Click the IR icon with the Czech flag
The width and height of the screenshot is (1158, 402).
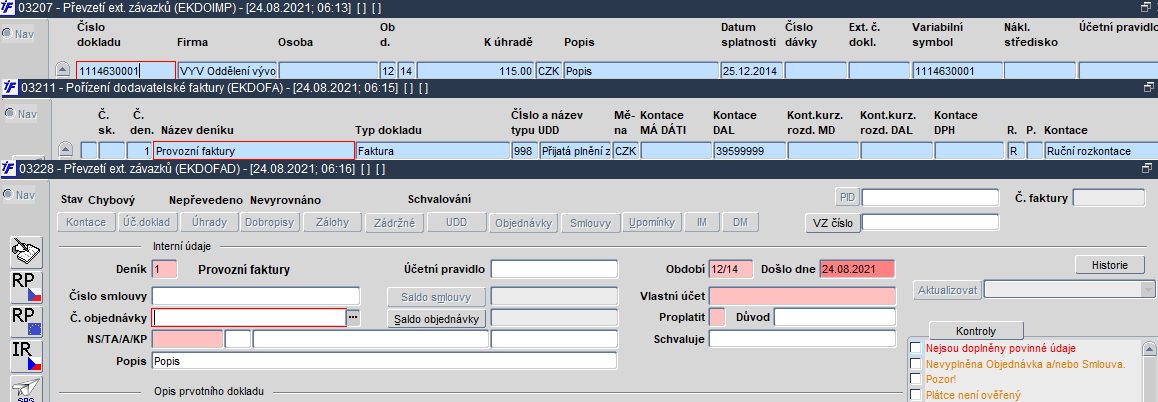pyautogui.click(x=26, y=357)
